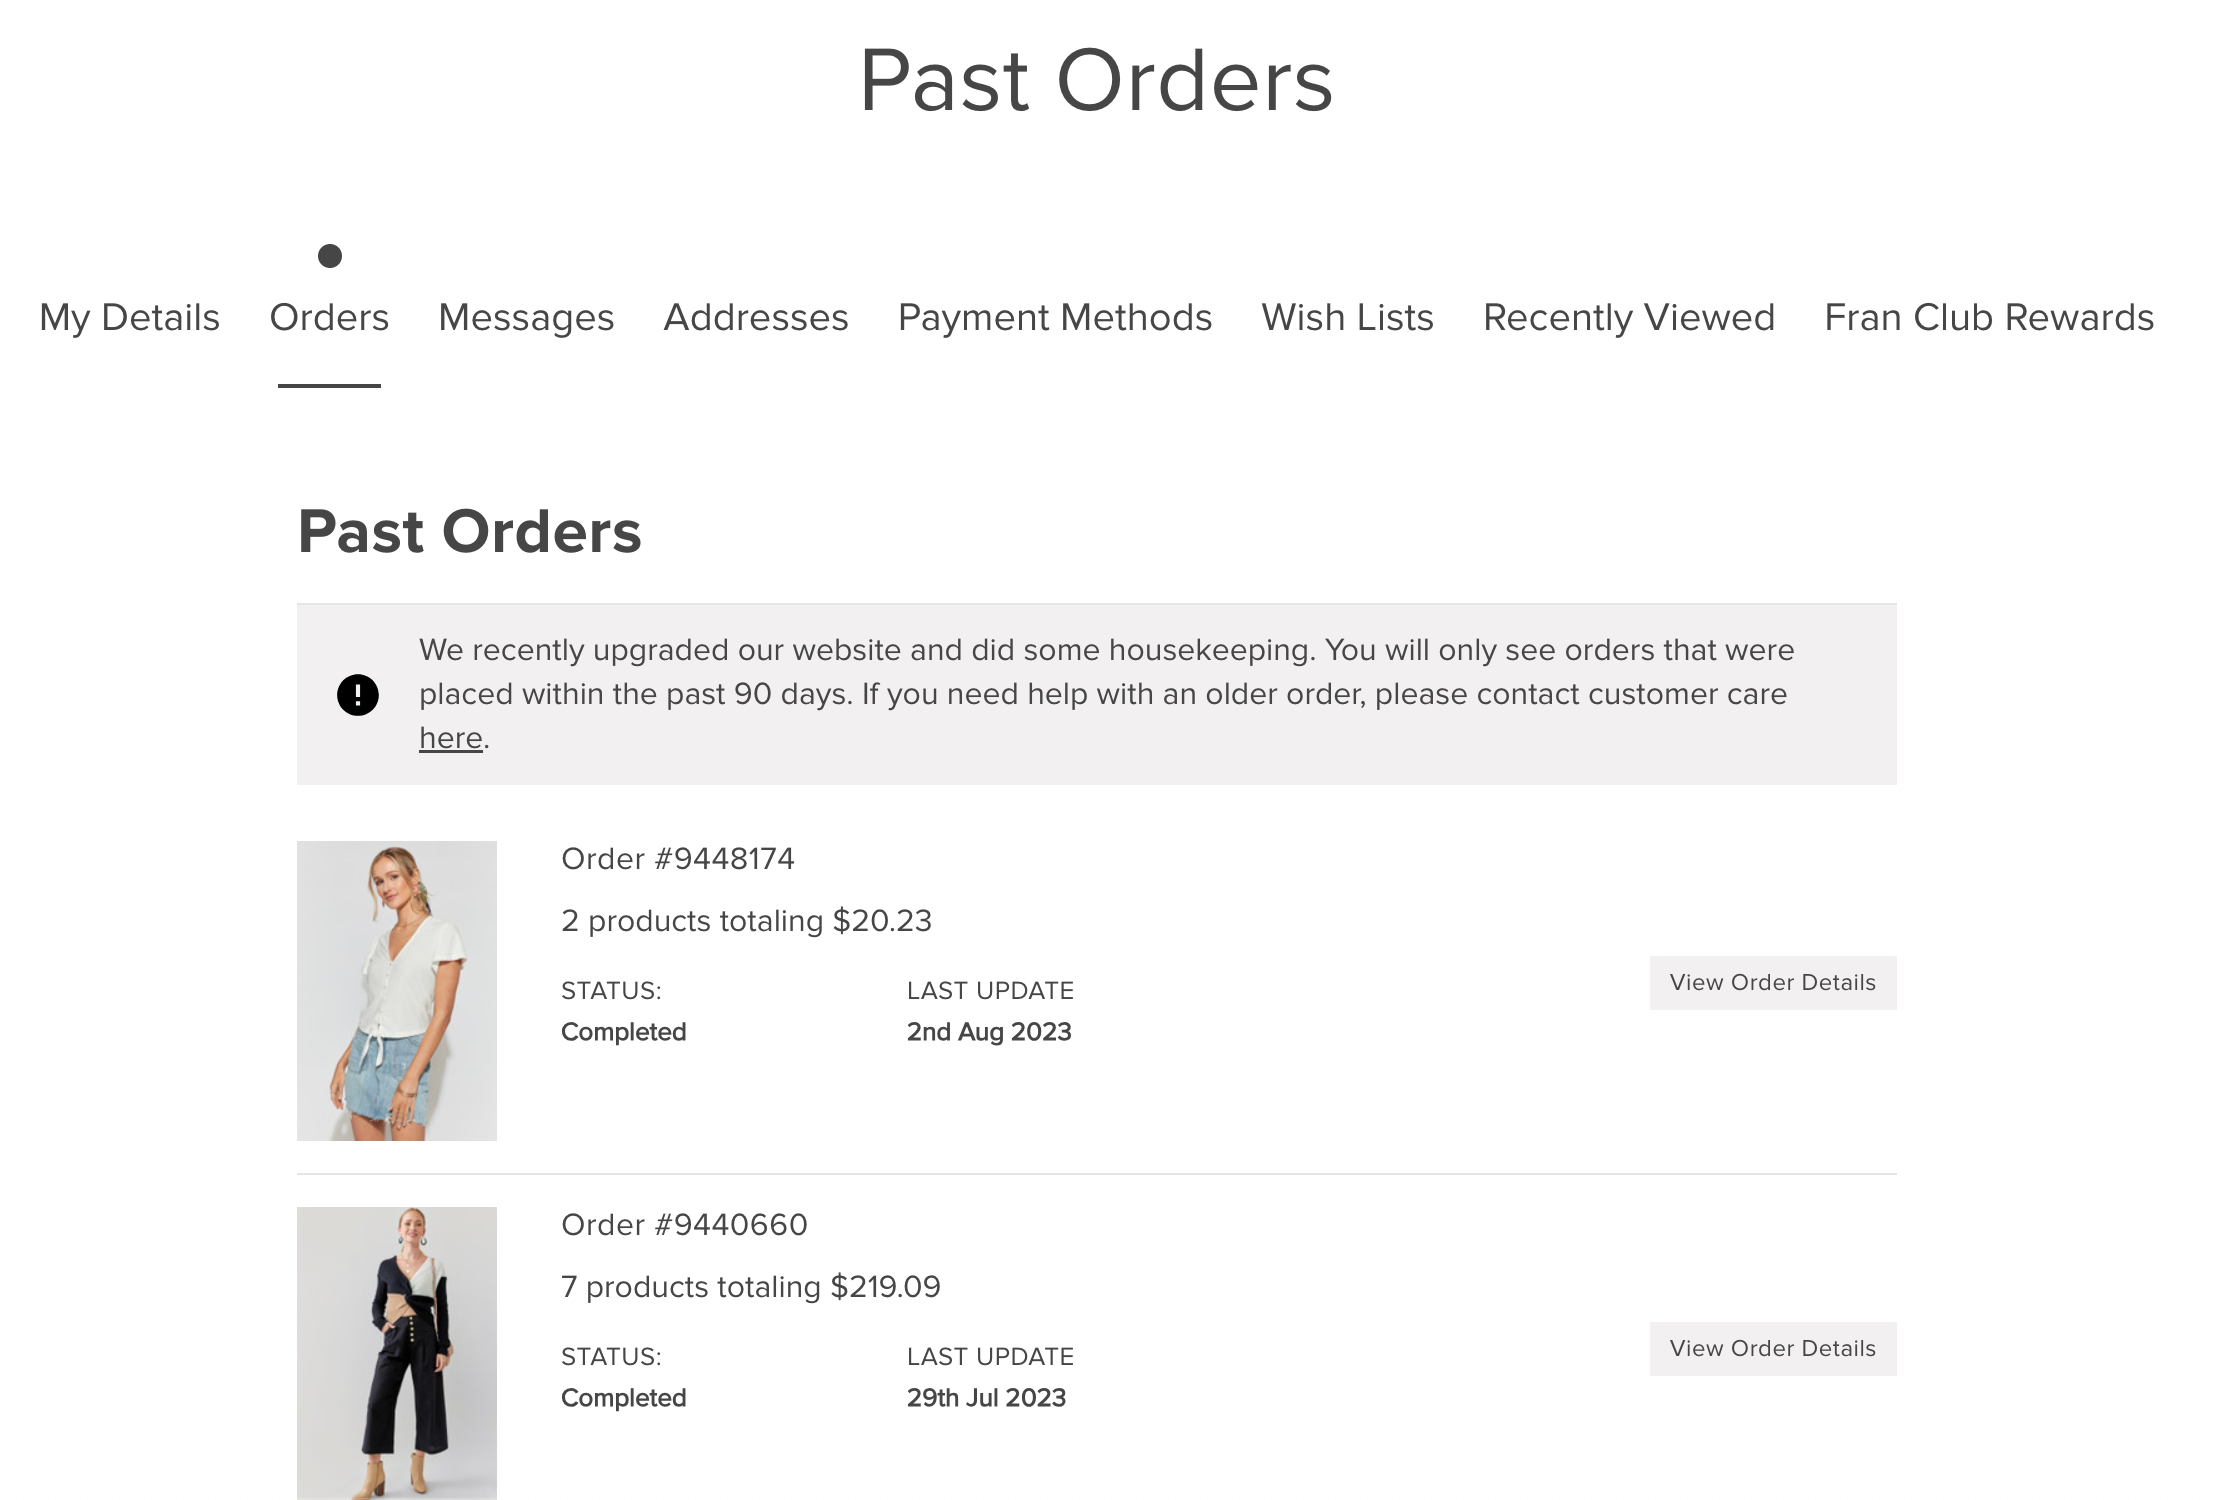Expand order #9440660 product details

tap(1772, 1349)
